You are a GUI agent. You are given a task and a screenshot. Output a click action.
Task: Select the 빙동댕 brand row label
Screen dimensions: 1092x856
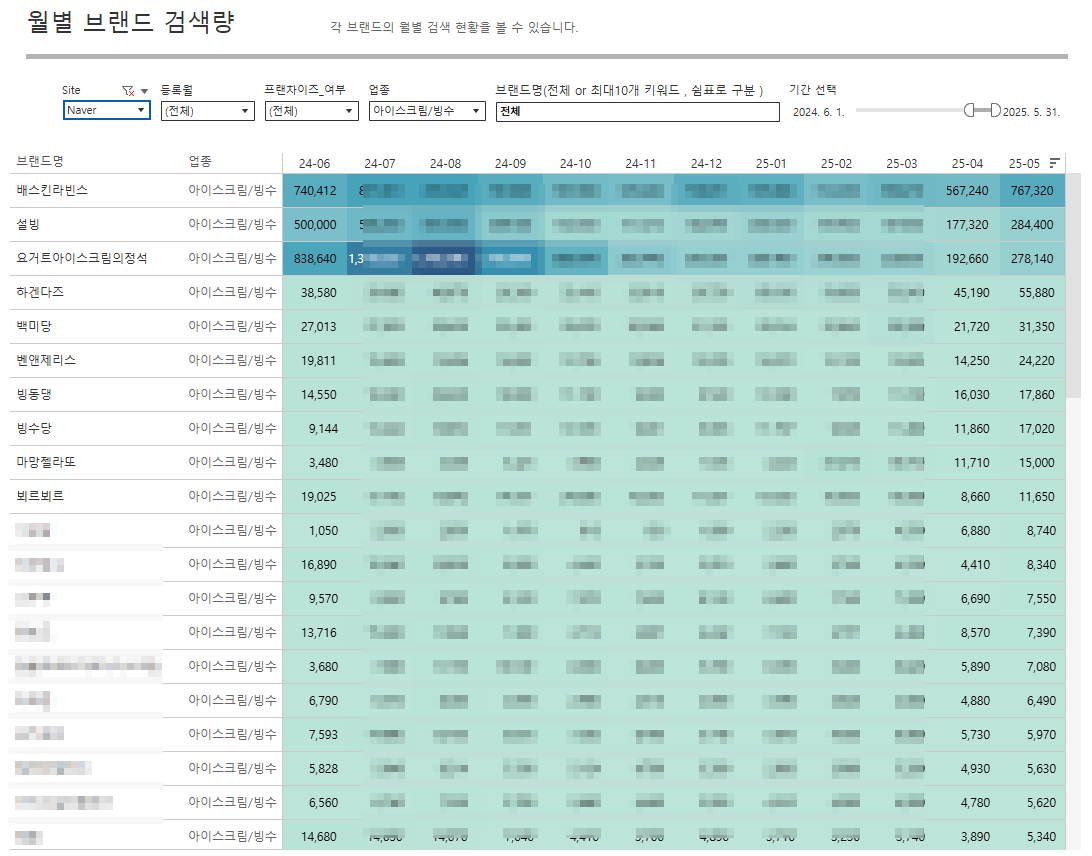(34, 394)
